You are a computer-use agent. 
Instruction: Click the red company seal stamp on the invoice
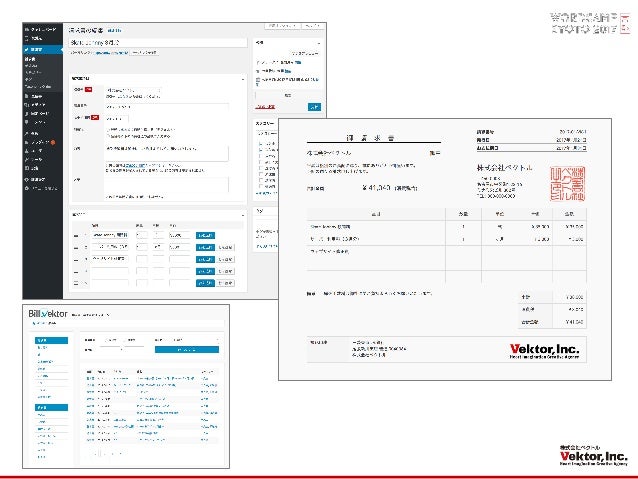[568, 184]
